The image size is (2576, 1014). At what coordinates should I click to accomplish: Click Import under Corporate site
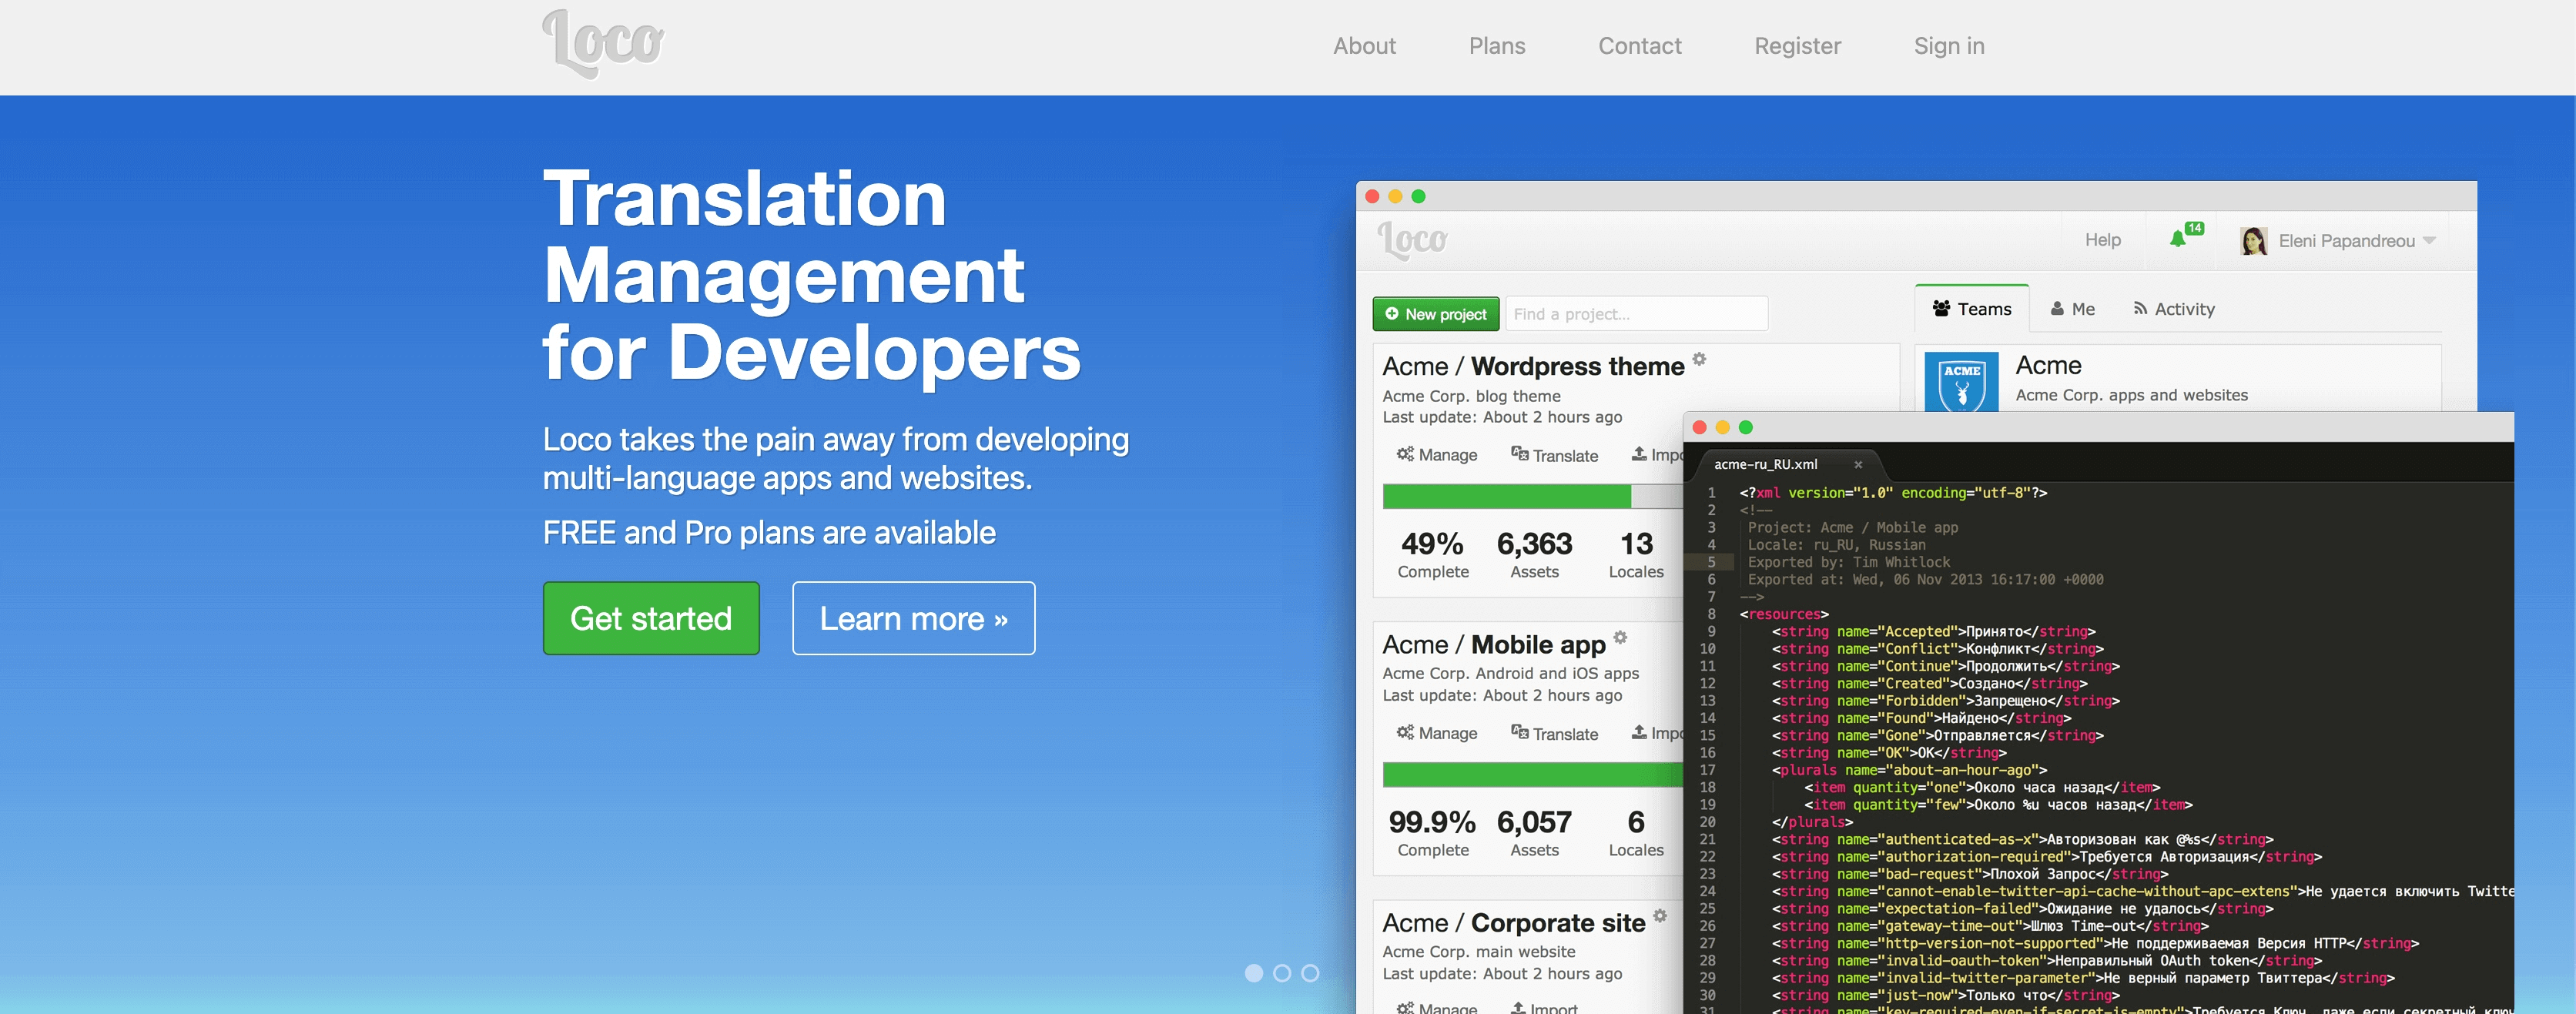pos(1543,1007)
